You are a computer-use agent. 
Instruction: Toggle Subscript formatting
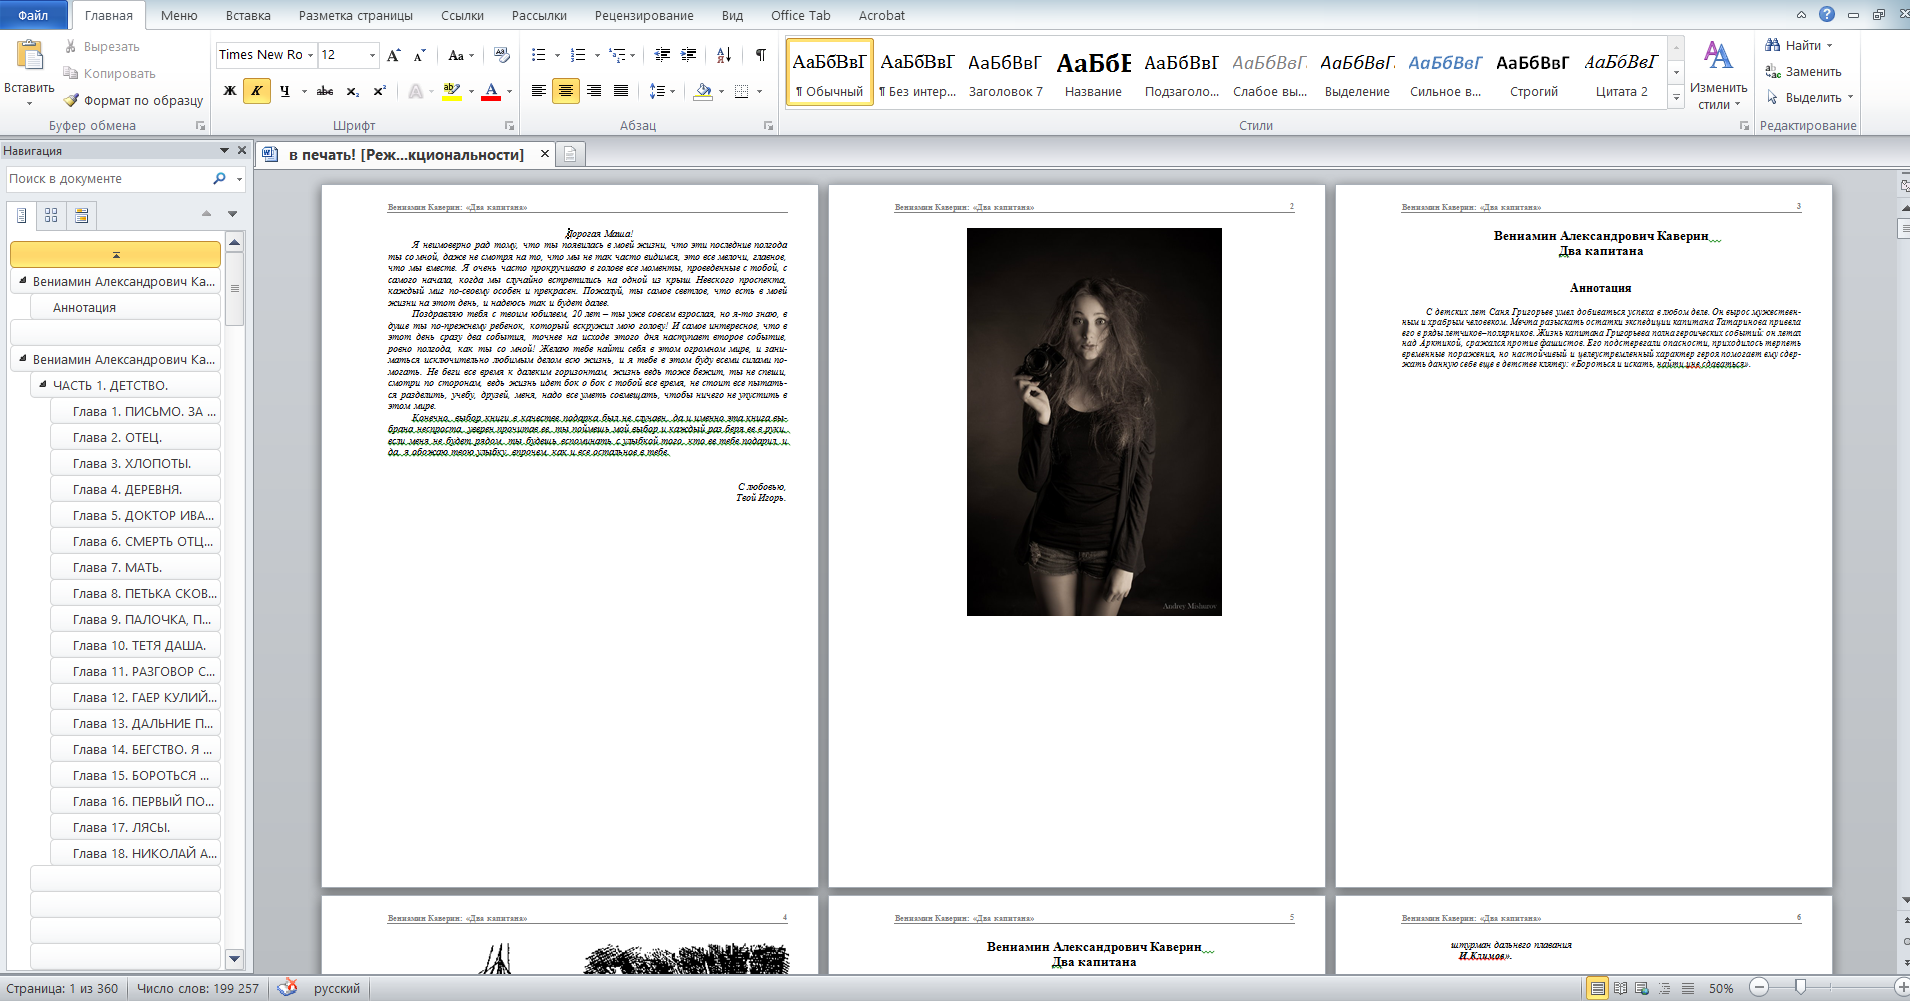[353, 91]
